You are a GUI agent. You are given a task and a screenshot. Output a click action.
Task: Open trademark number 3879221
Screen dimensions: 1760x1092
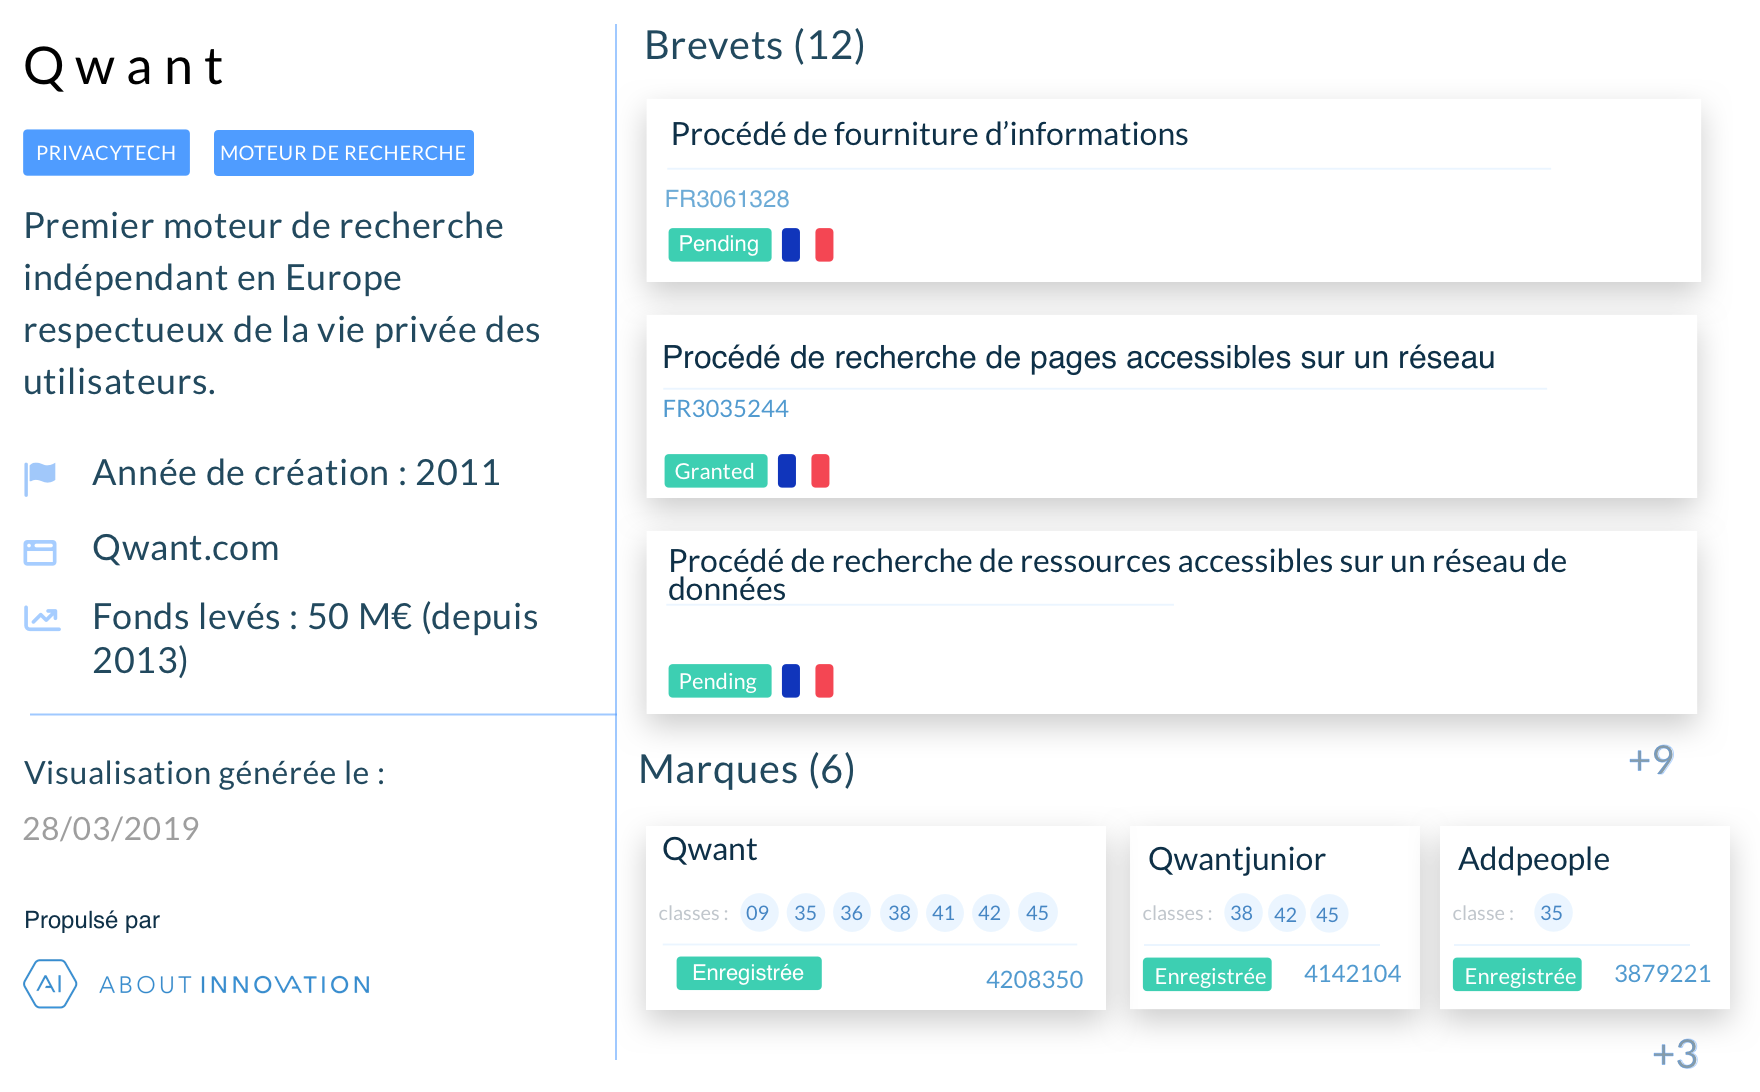(1663, 974)
